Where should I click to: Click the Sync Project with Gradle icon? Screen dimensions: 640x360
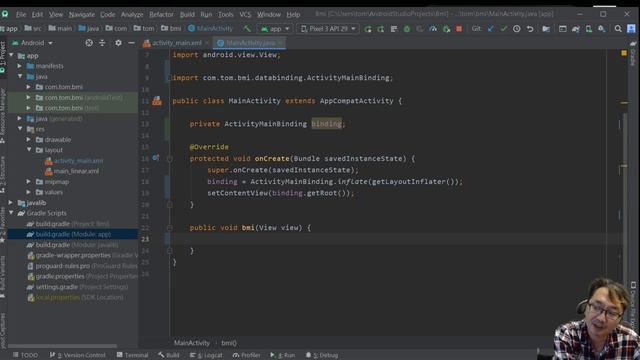tap(576, 29)
